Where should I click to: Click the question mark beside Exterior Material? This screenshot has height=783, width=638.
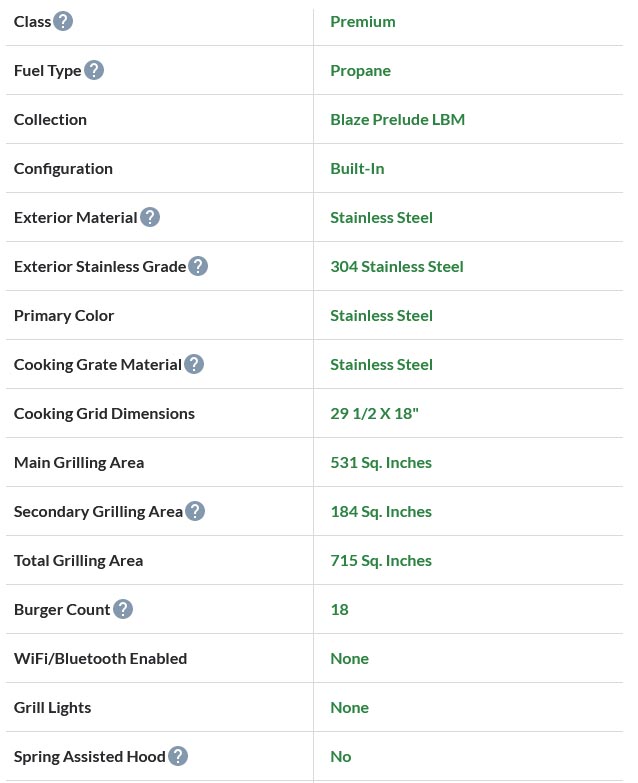pyautogui.click(x=150, y=217)
